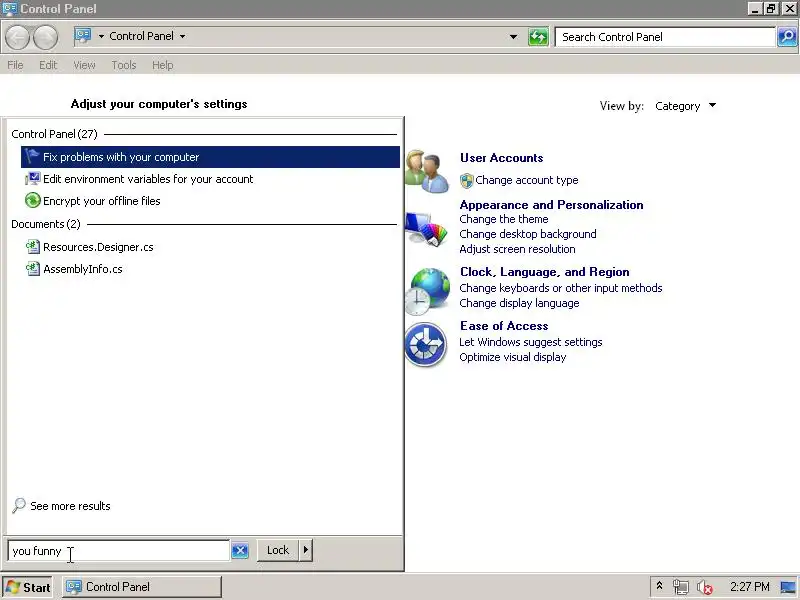Click the Start button

[29, 587]
